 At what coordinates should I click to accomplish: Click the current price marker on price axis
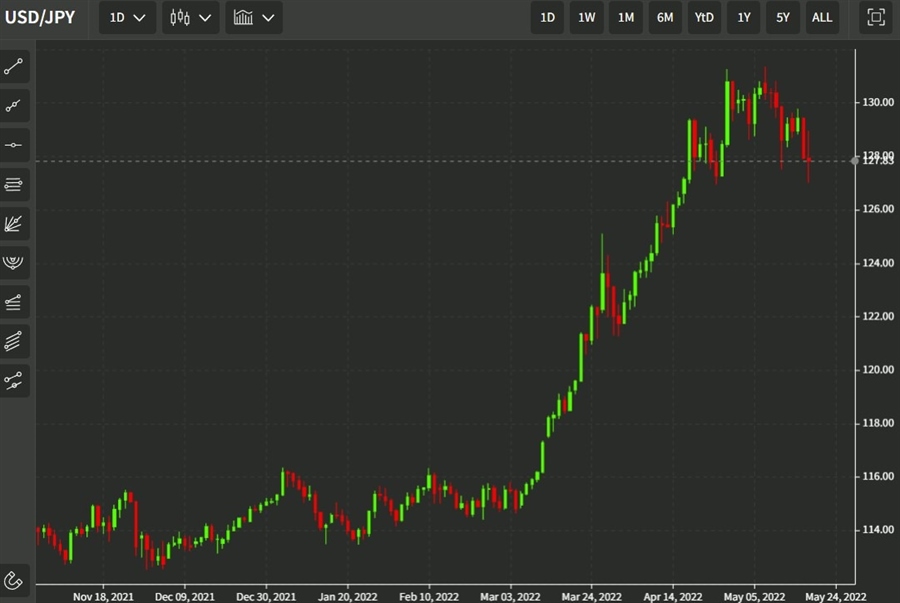[874, 160]
